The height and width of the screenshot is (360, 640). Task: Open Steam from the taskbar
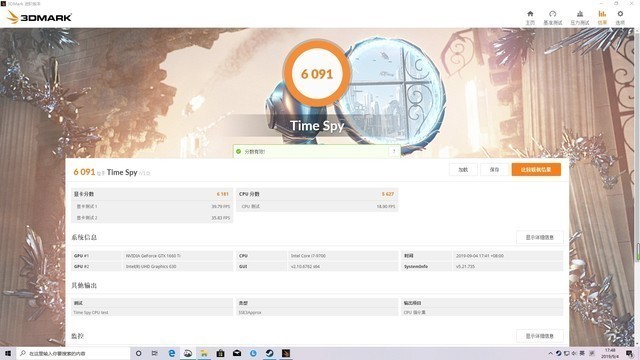(269, 353)
